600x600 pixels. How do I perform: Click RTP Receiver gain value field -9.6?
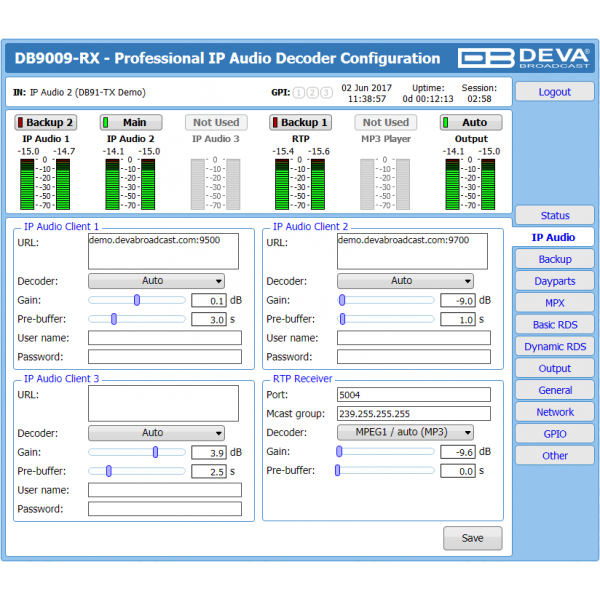pos(458,452)
